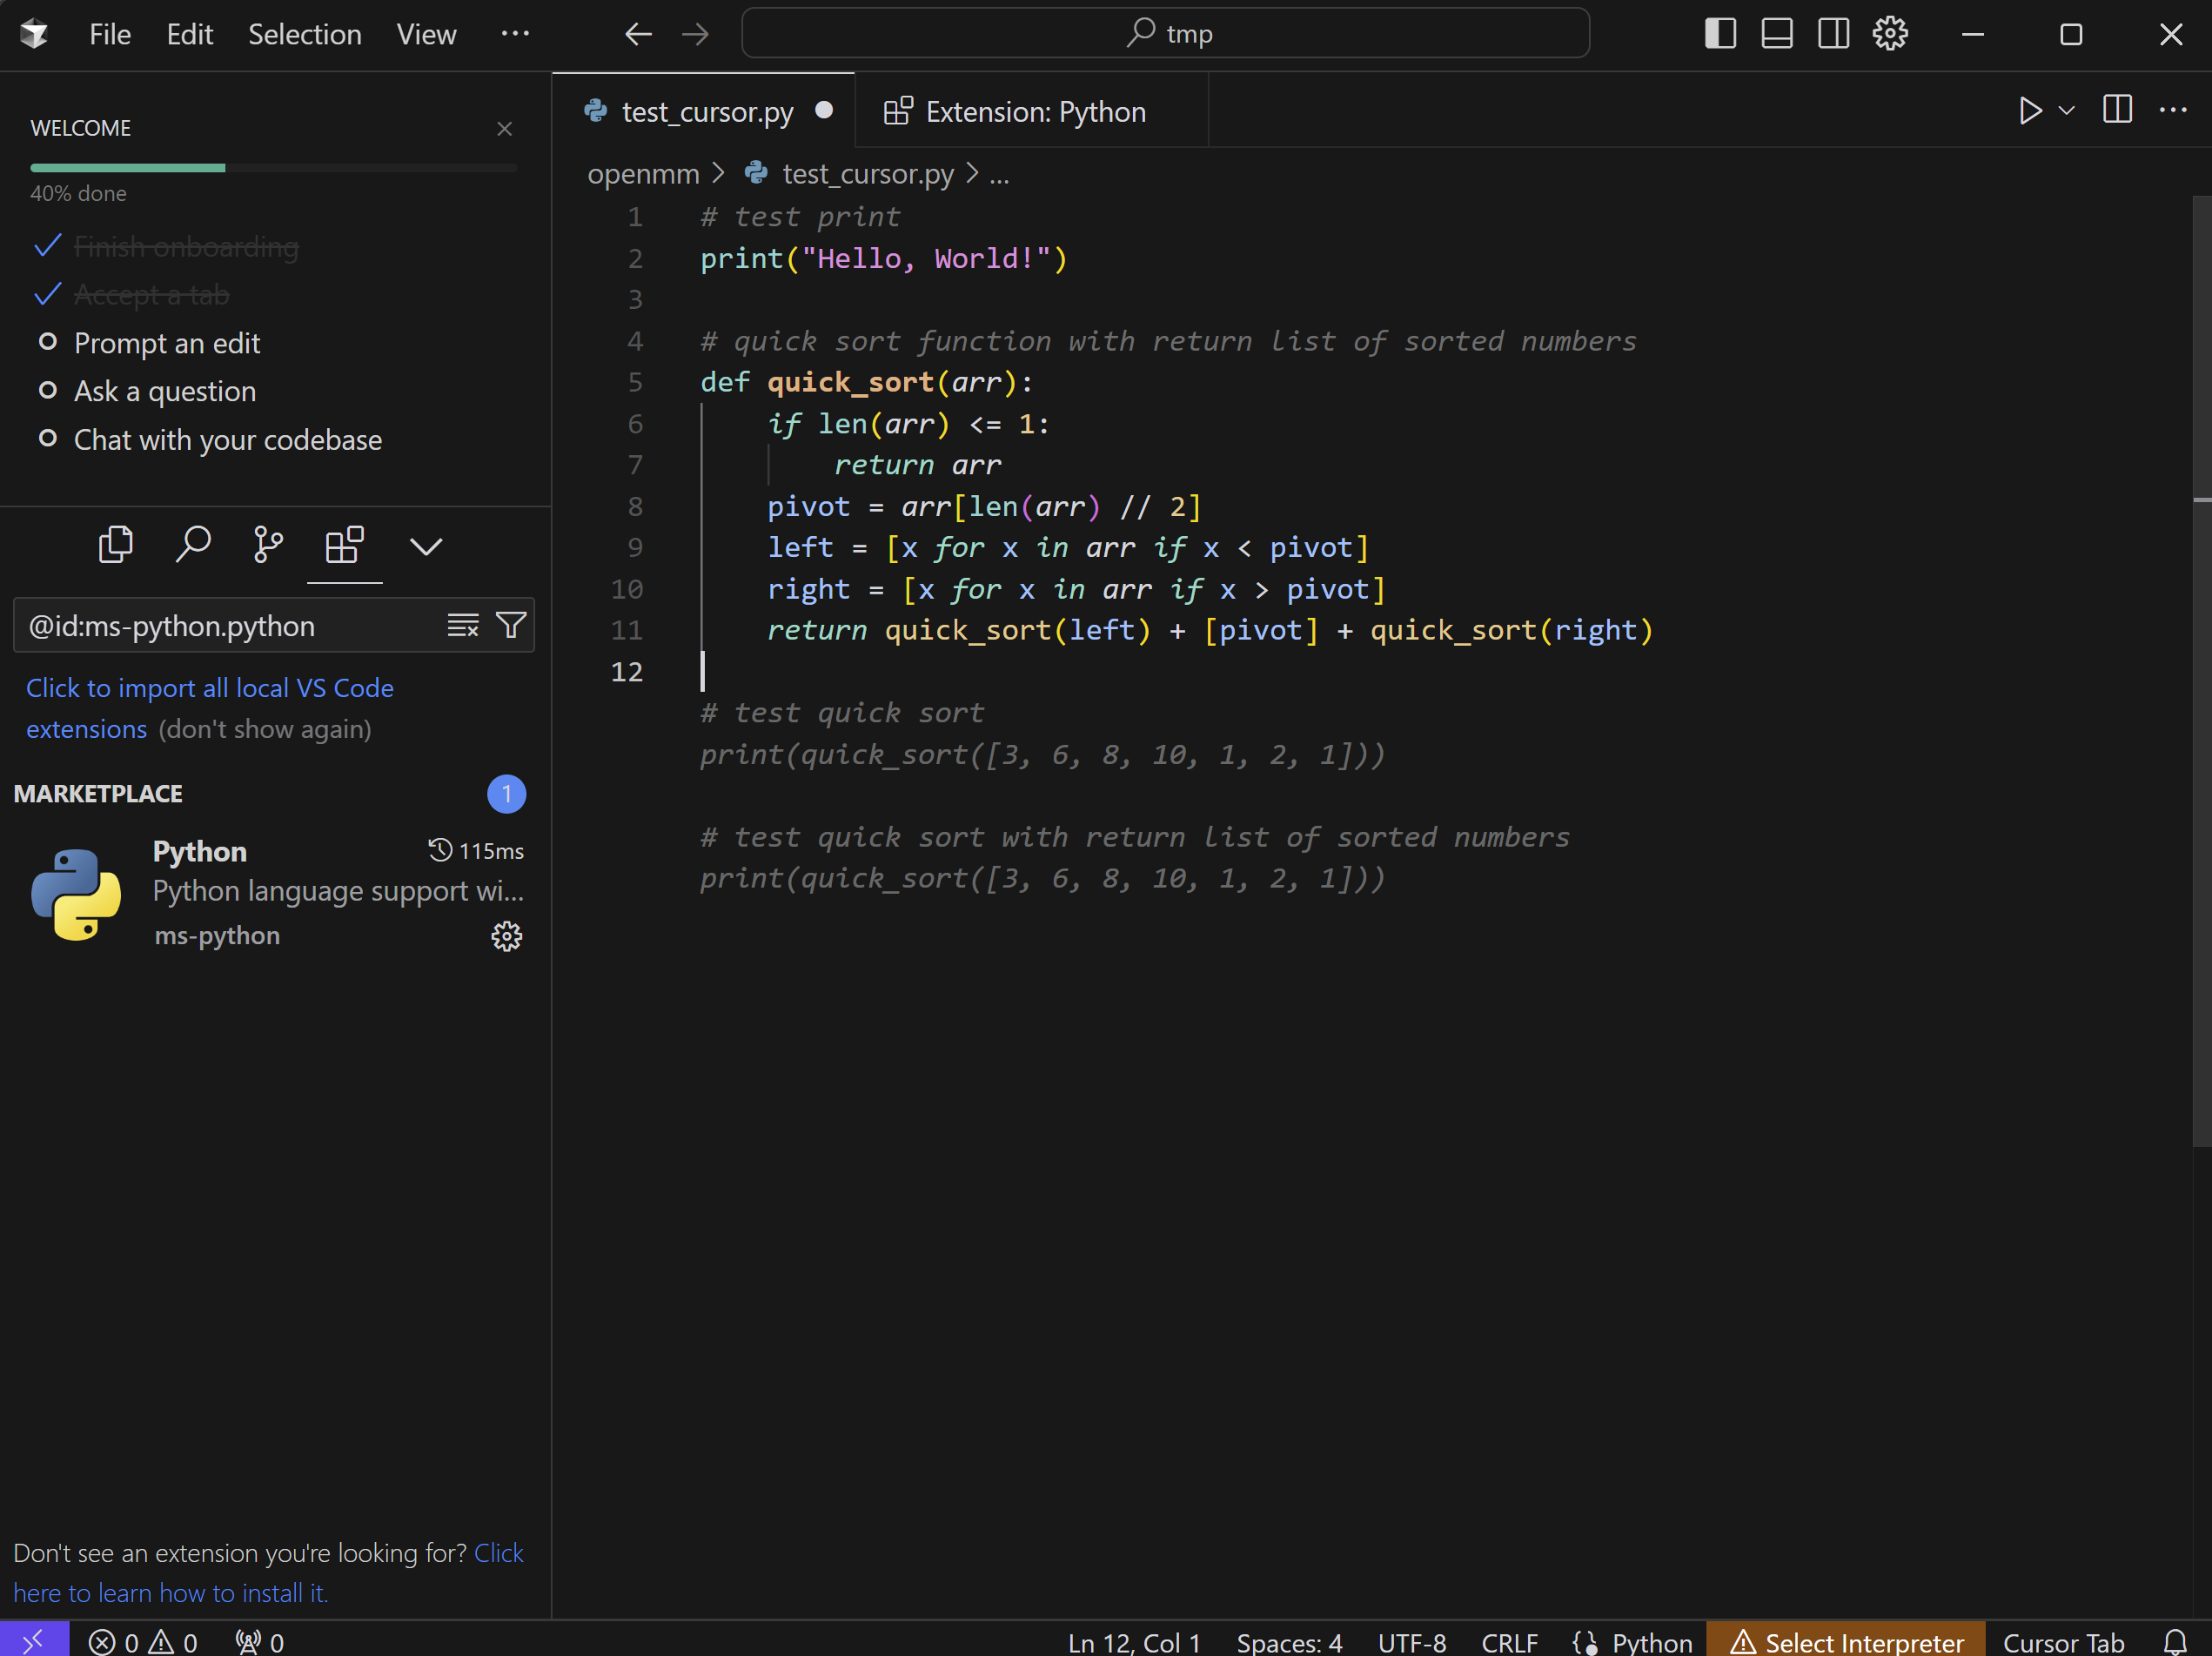Open the Explorer files view icon
Screen dimensions: 2212x1656
(116, 545)
